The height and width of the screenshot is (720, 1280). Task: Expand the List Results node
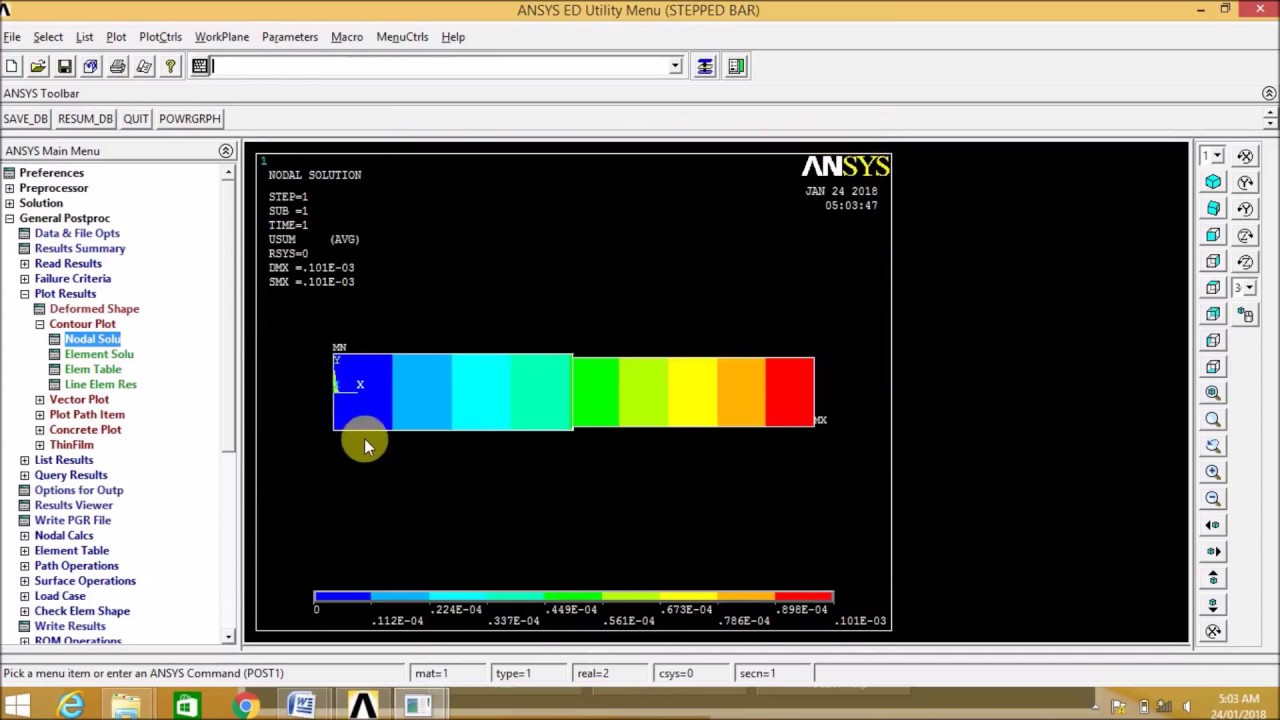24,460
